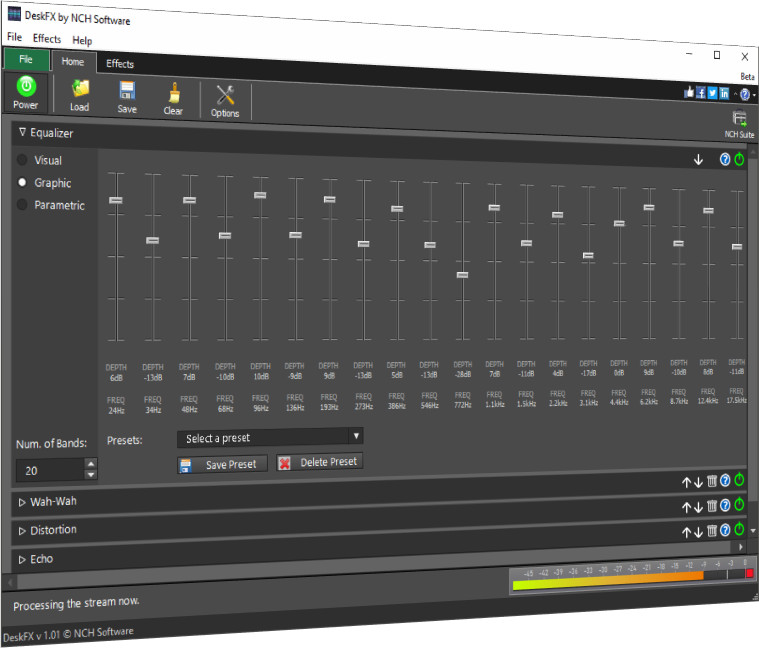Switch to the Effects ribbon tab
759x648 pixels.
pos(120,63)
